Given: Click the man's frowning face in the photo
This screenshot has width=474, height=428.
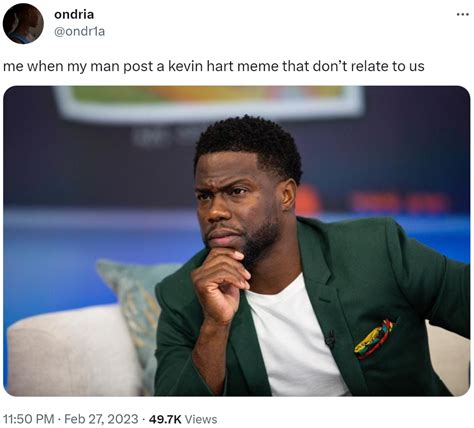Looking at the screenshot, I should pyautogui.click(x=237, y=207).
